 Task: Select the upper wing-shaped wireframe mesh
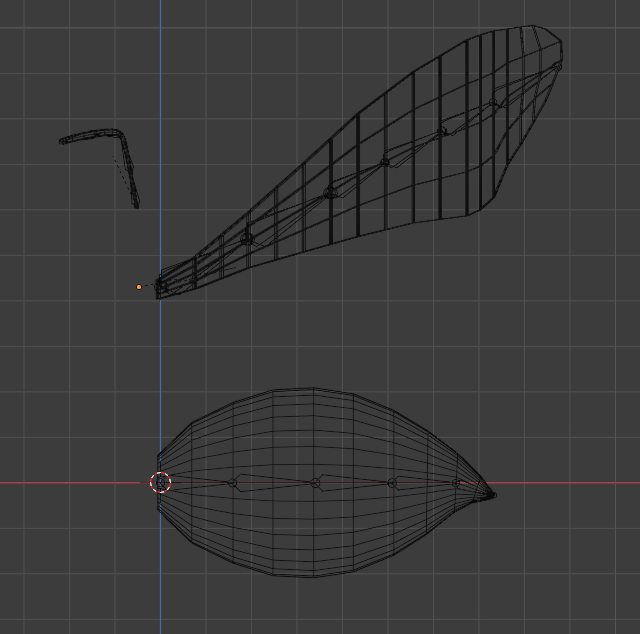[x=359, y=162]
